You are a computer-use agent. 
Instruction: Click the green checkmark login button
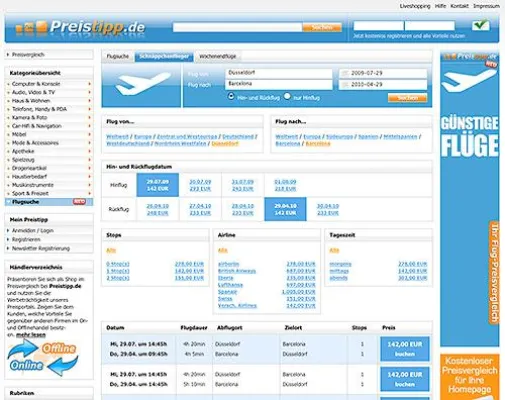click(480, 25)
